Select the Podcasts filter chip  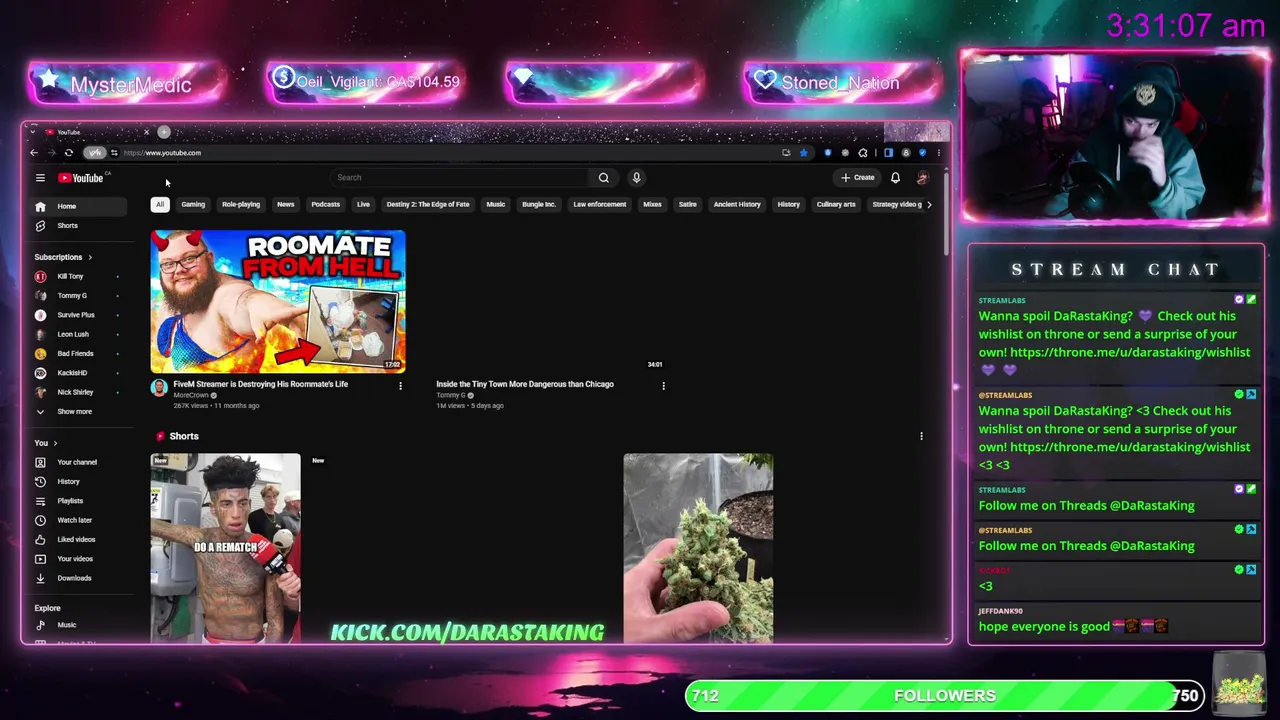coord(326,205)
